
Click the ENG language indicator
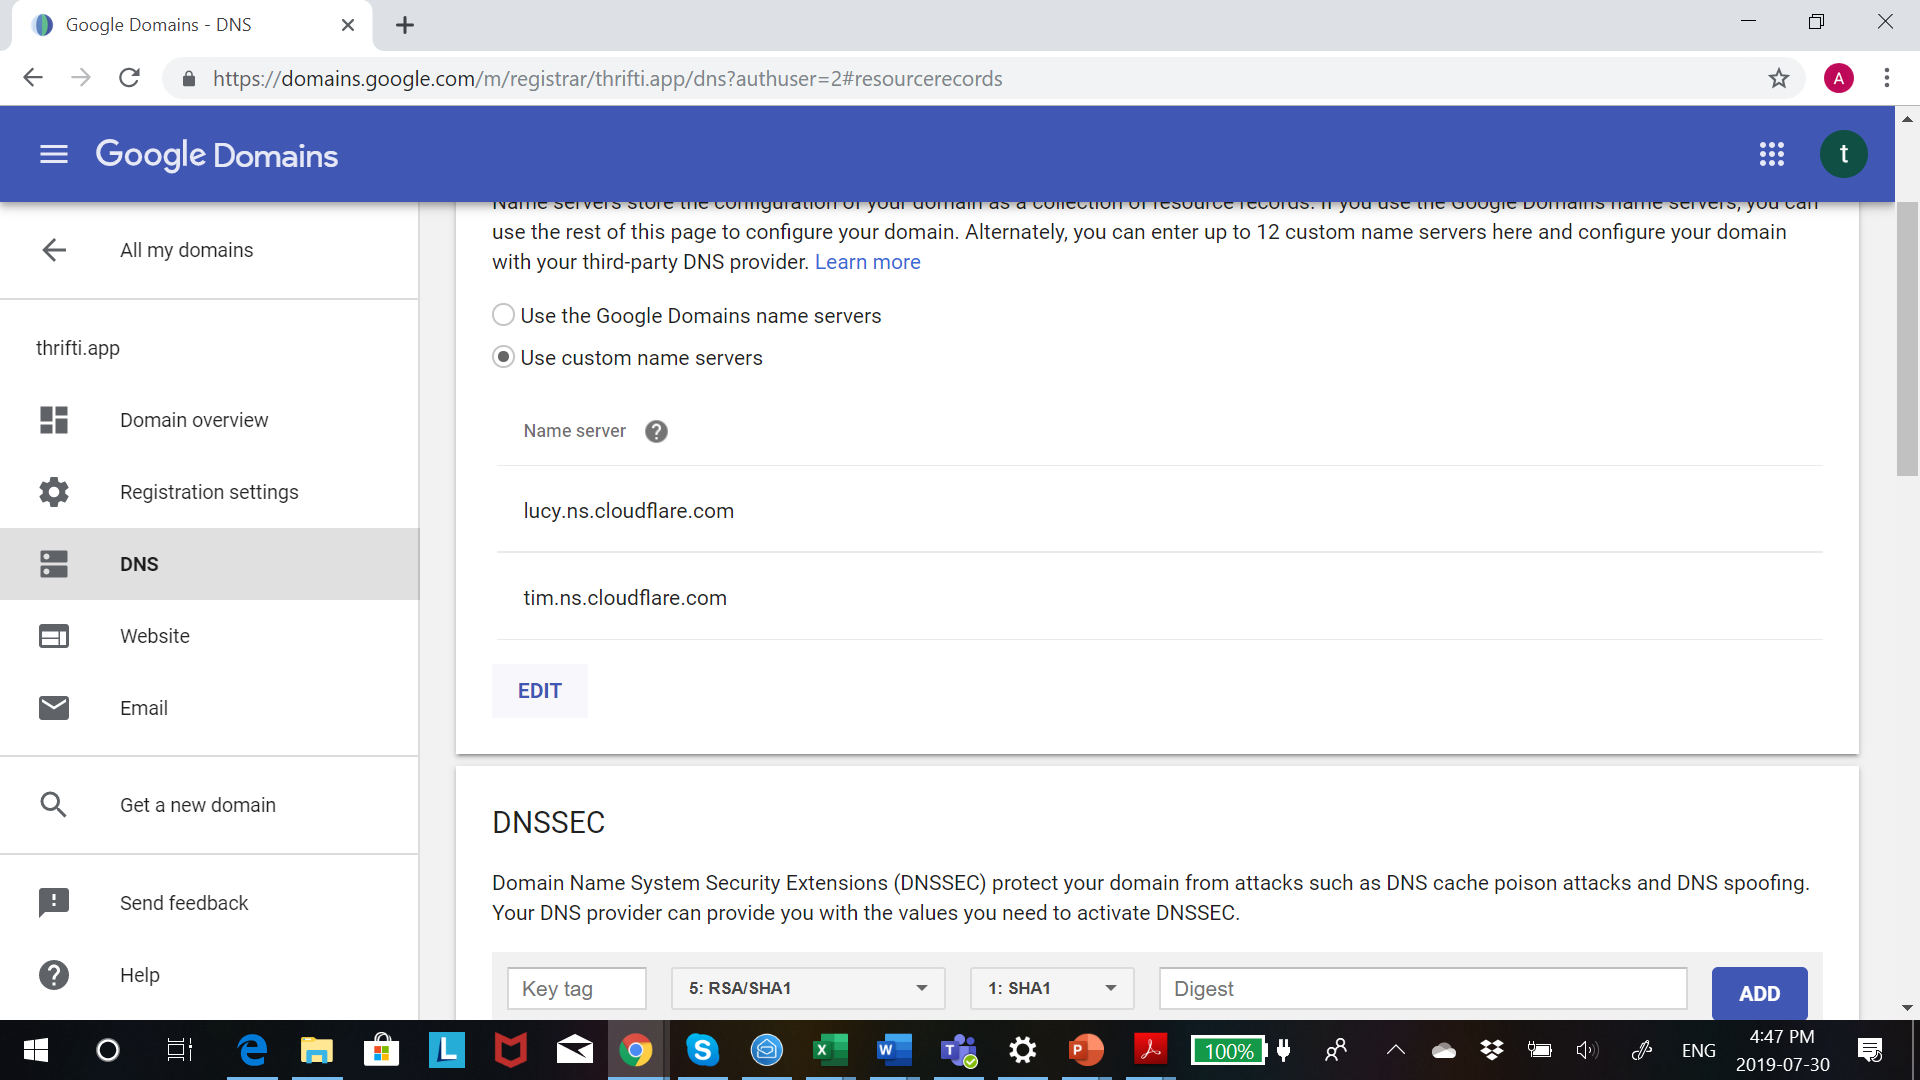point(1698,1050)
